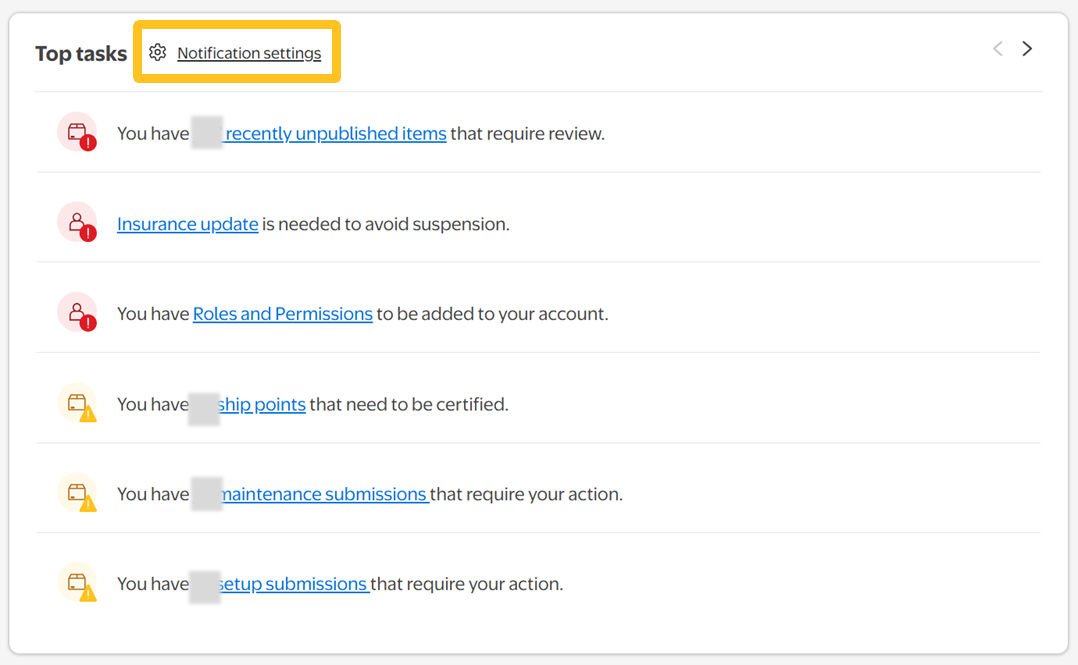Open the ship points link
Image resolution: width=1078 pixels, height=665 pixels.
point(262,404)
